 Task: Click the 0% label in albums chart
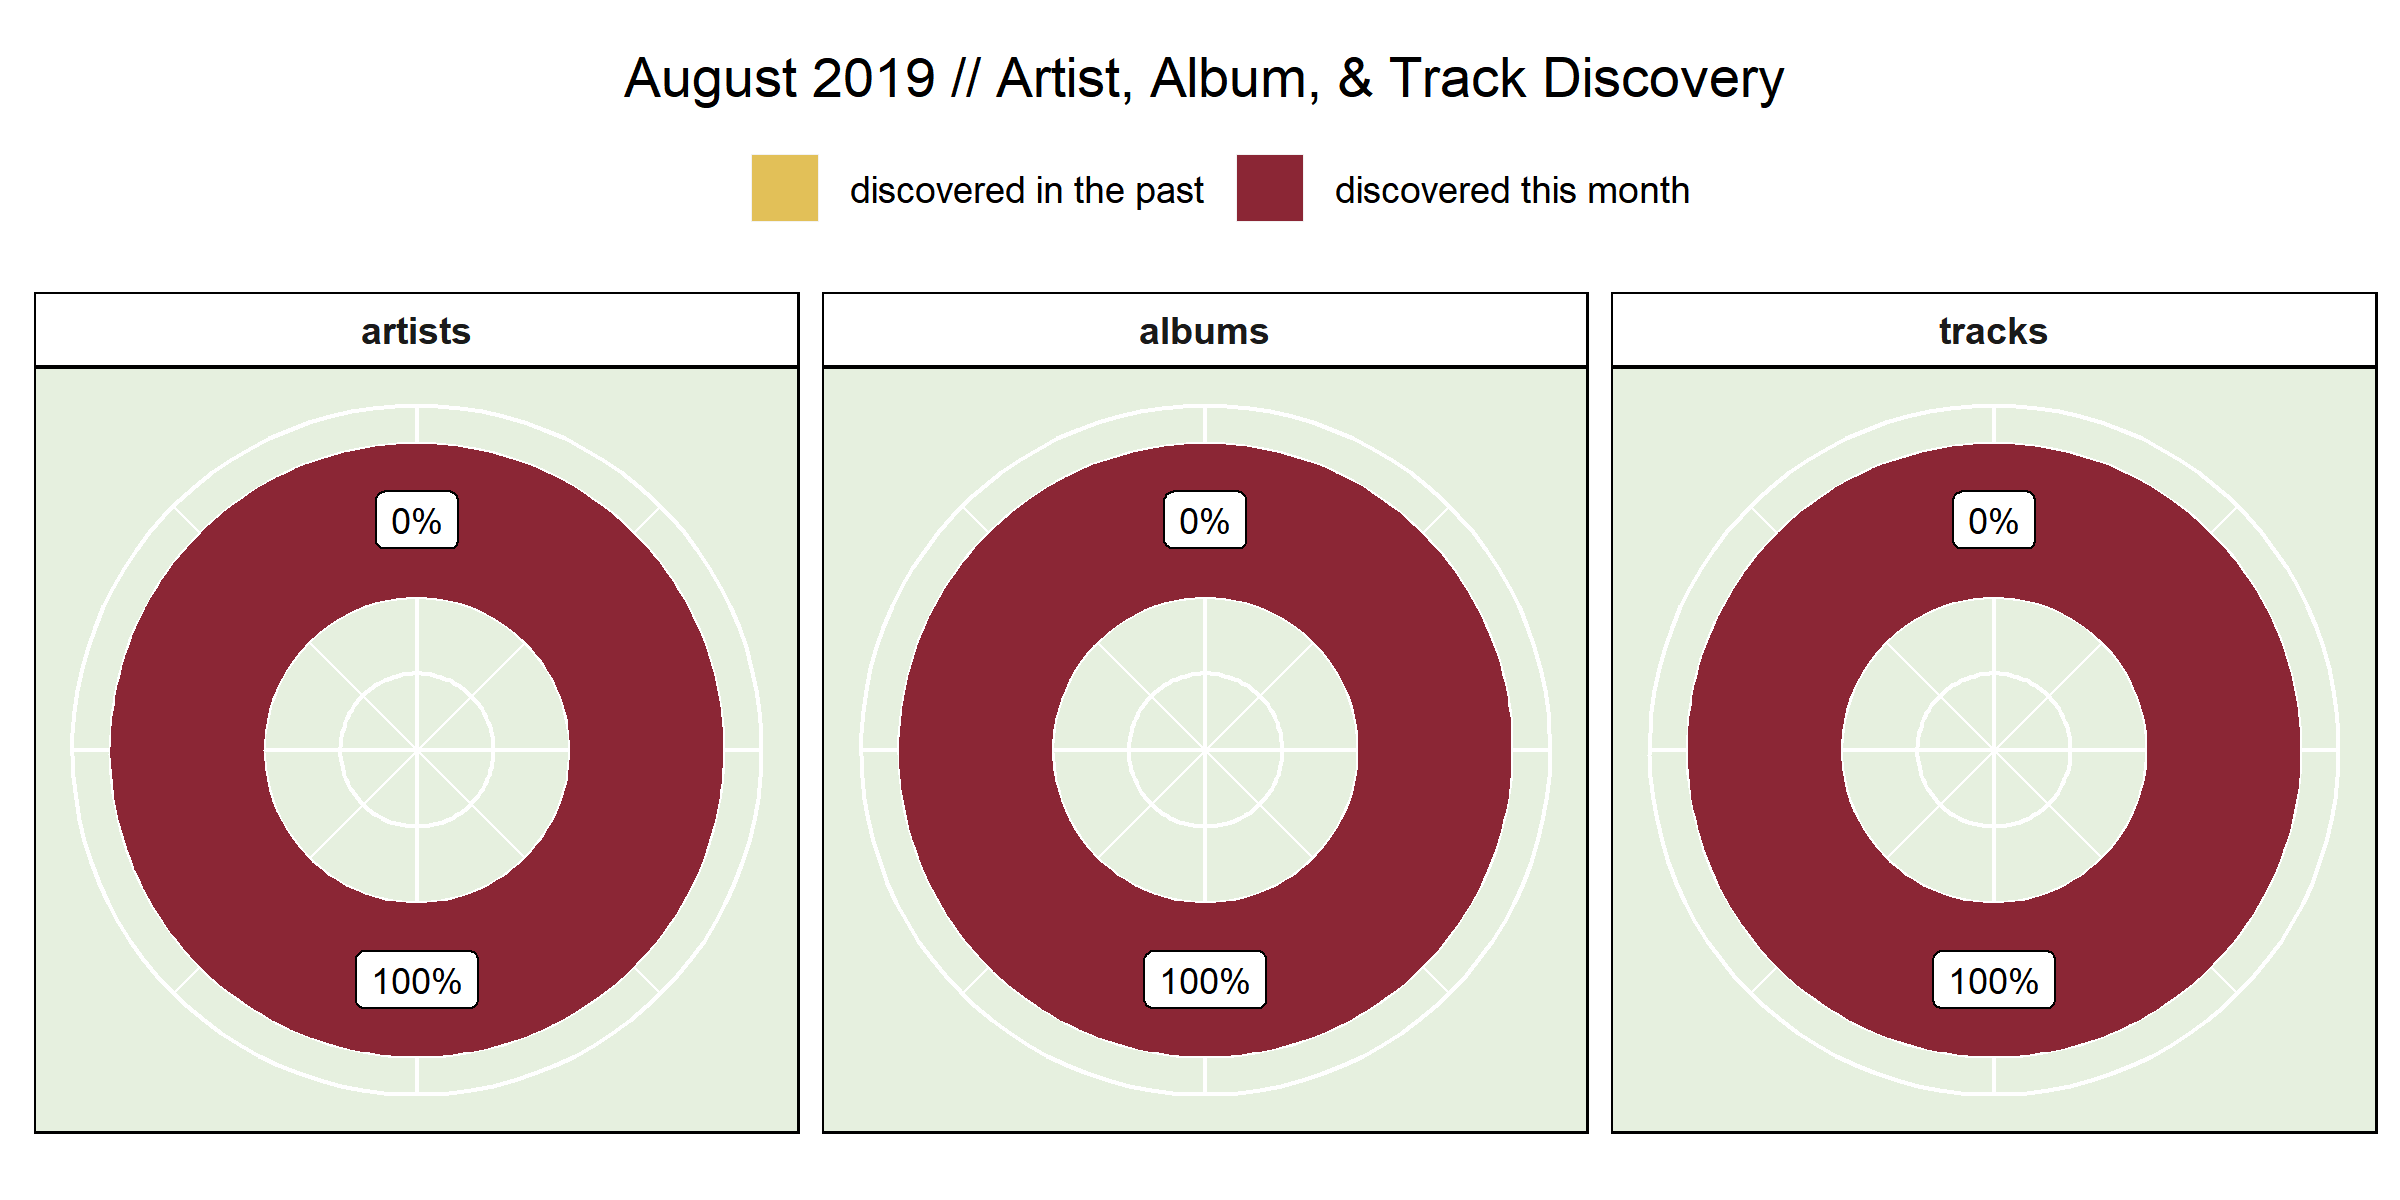[x=1204, y=521]
